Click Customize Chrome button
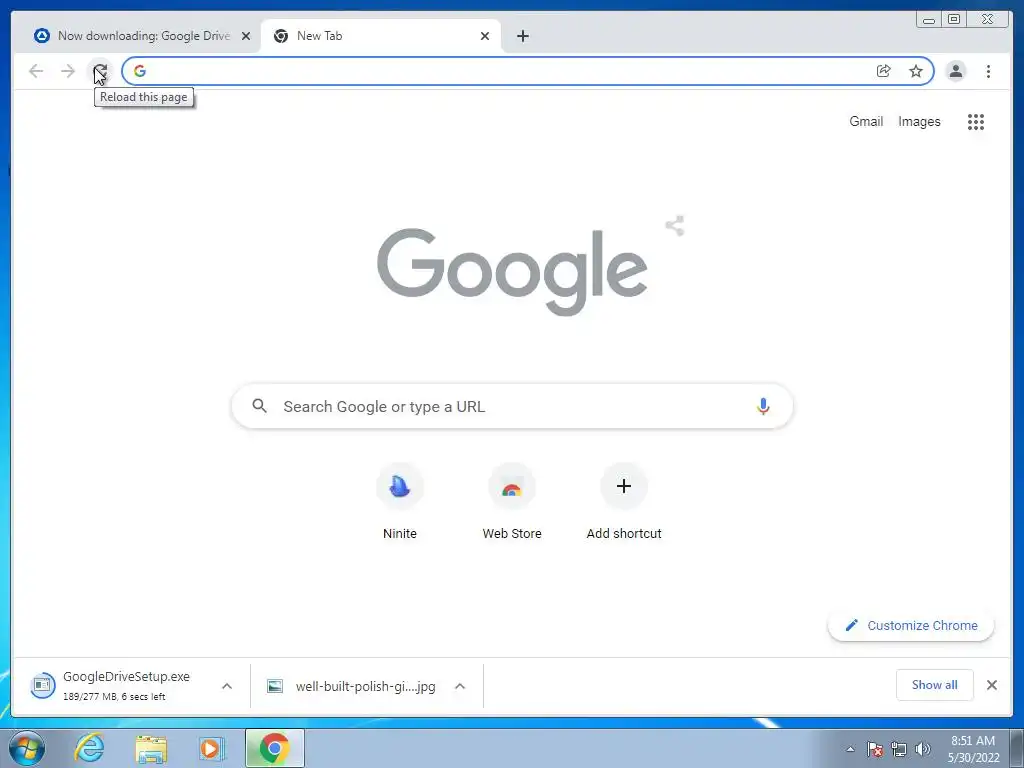This screenshot has width=1024, height=768. [x=911, y=625]
